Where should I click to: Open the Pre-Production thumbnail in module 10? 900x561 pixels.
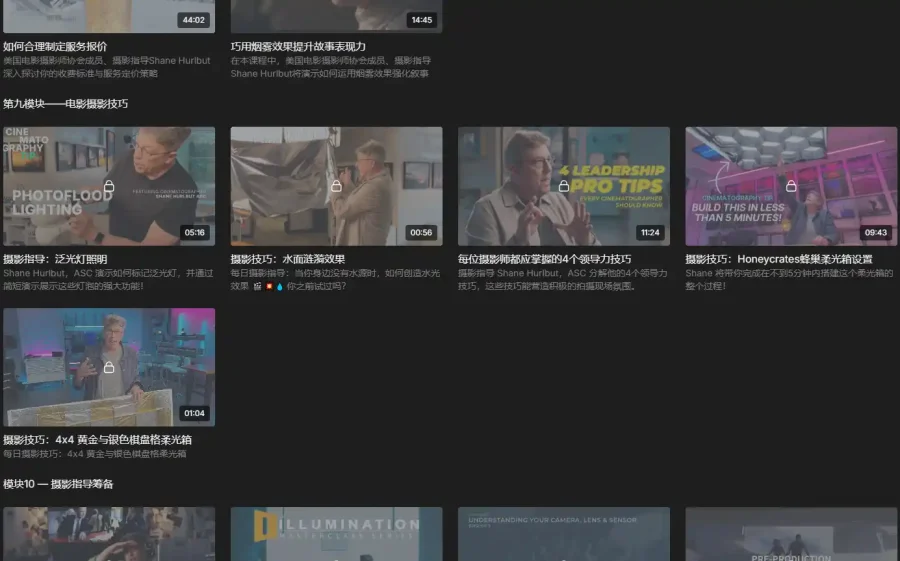791,534
